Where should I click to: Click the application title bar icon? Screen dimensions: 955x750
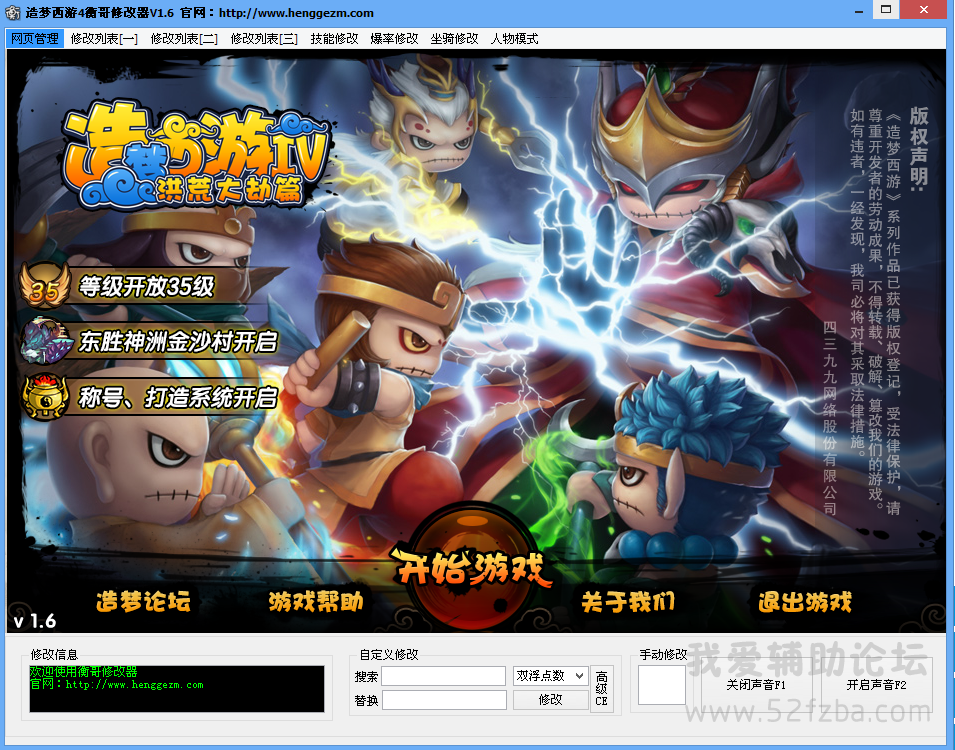coord(12,12)
